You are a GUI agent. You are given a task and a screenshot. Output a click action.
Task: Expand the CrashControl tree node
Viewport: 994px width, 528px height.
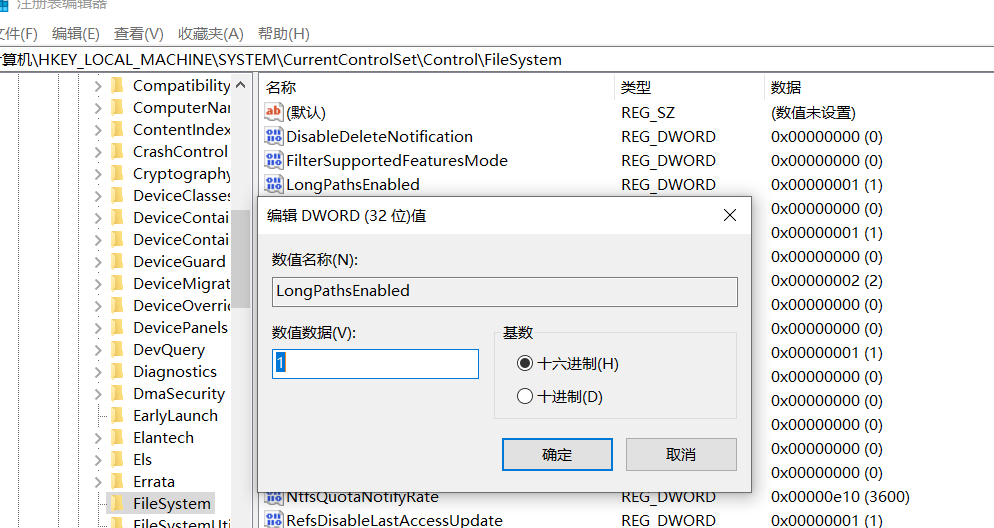point(98,151)
